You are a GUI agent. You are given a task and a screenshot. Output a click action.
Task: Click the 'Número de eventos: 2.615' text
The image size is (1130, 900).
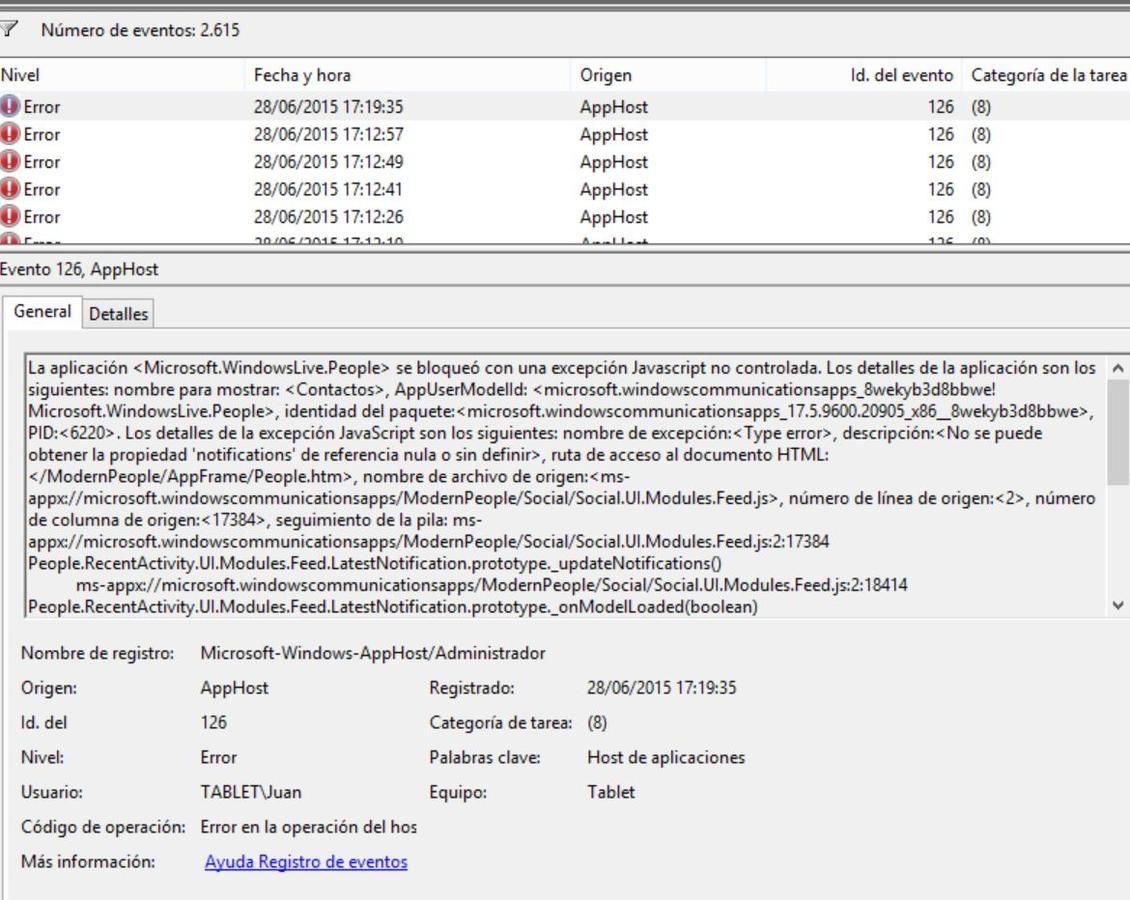(141, 30)
